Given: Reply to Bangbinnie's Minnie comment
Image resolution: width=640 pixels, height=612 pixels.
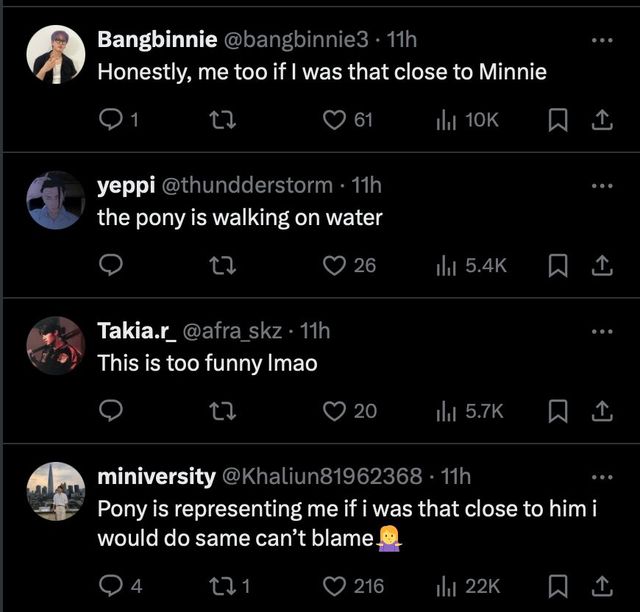Looking at the screenshot, I should coord(111,120).
